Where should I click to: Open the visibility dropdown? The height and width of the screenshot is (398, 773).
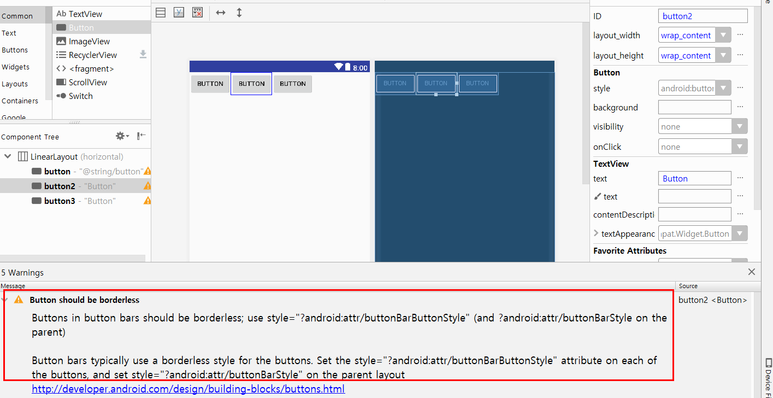click(x=739, y=127)
